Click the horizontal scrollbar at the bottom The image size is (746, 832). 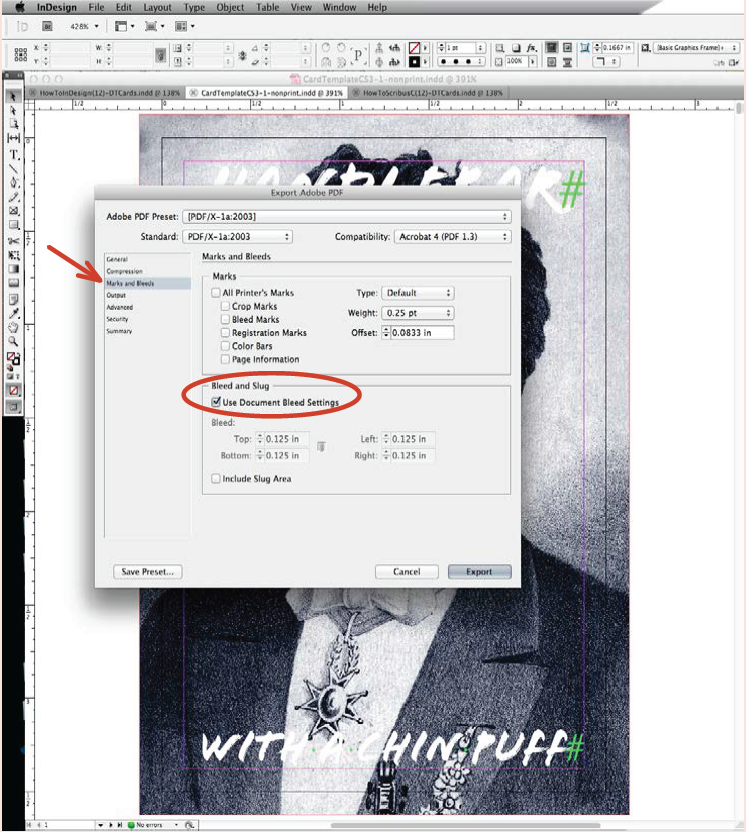point(465,825)
